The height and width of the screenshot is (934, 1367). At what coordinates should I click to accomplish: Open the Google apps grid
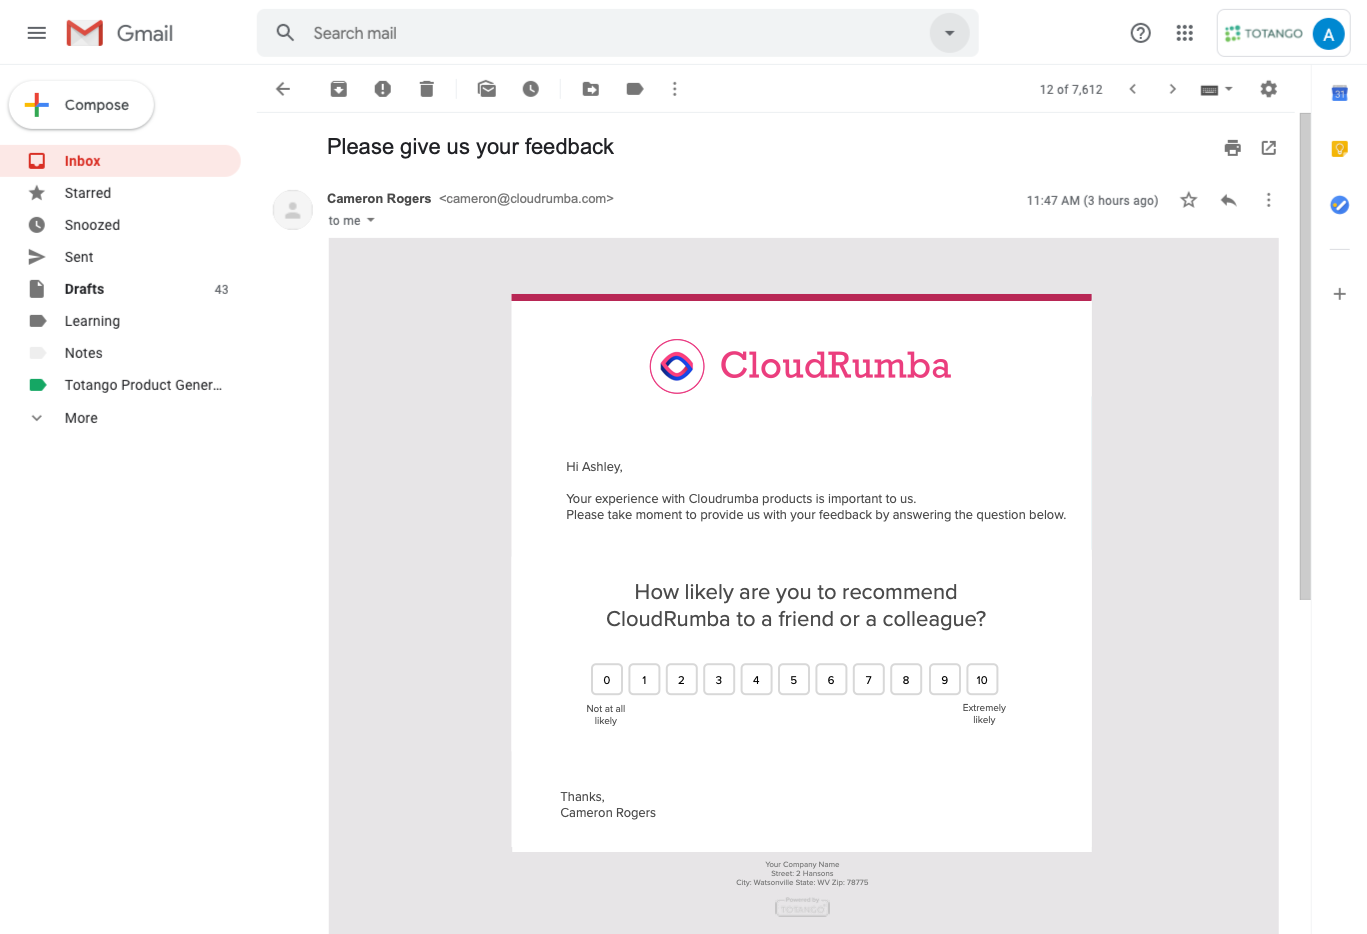pyautogui.click(x=1185, y=33)
